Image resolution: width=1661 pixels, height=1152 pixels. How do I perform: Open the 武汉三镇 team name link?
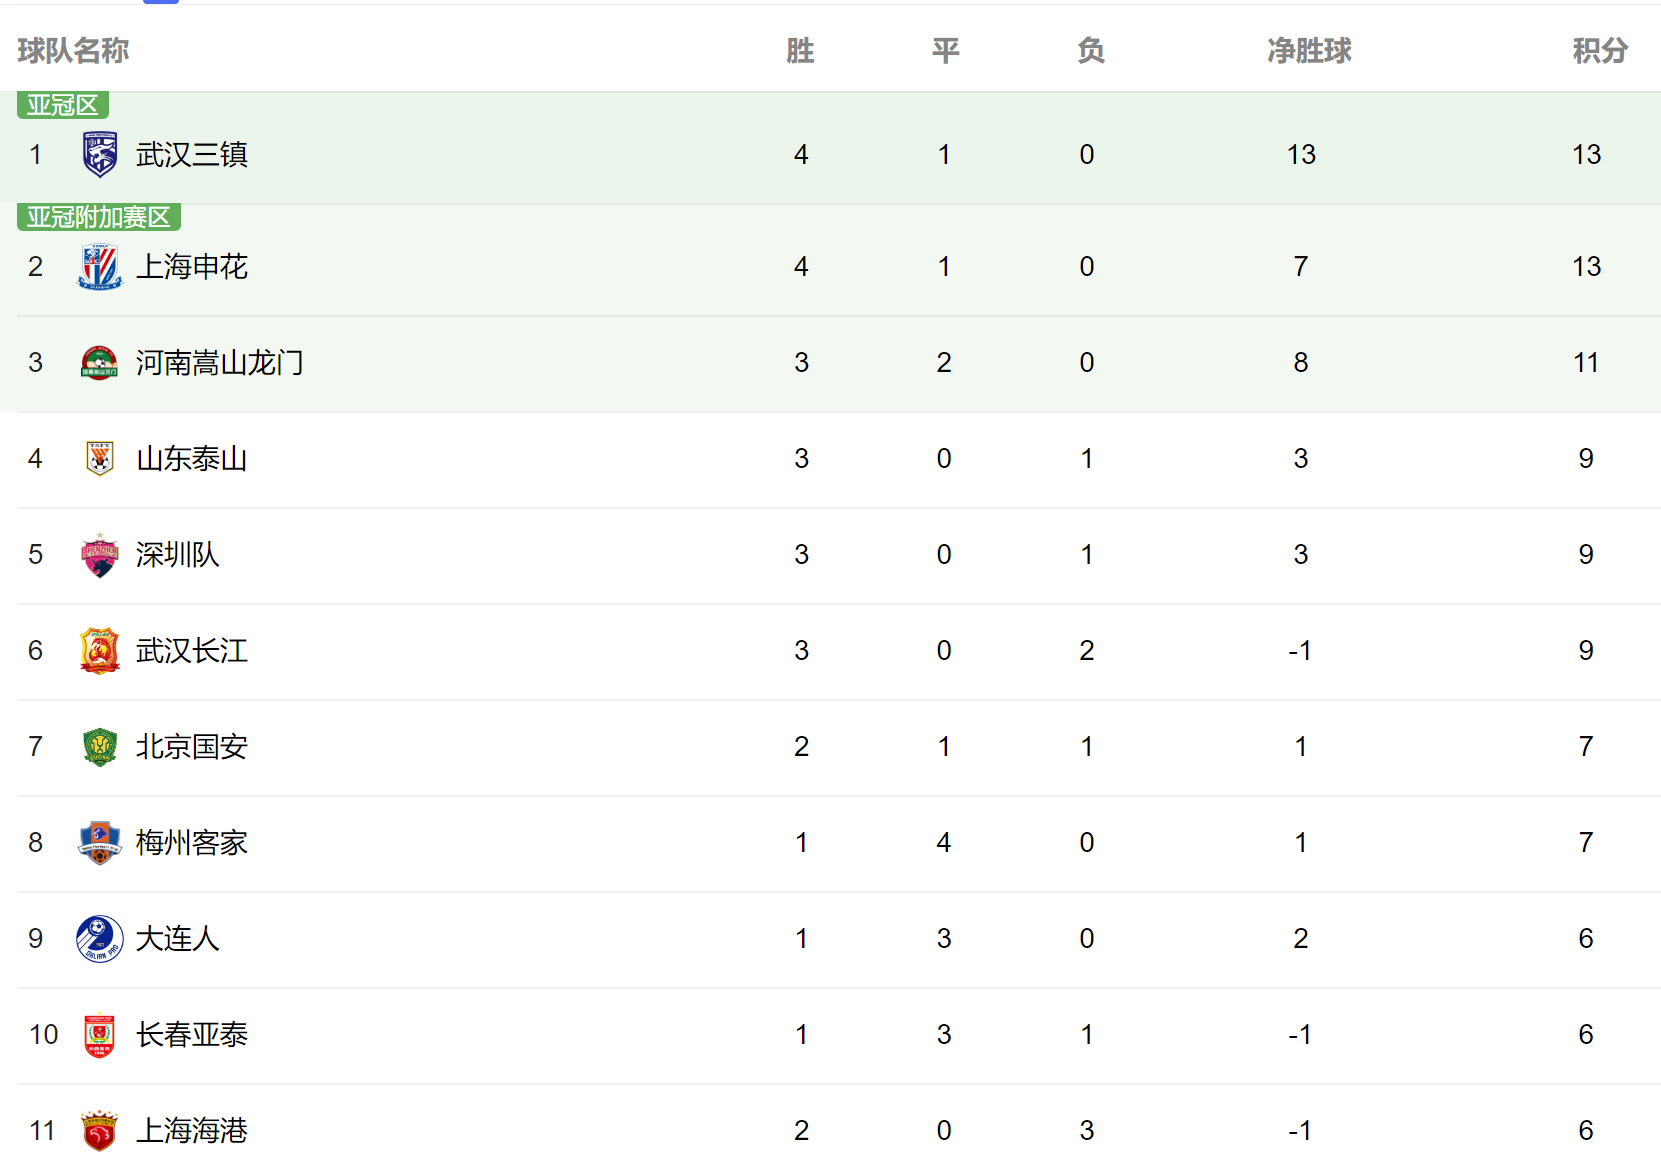(192, 154)
